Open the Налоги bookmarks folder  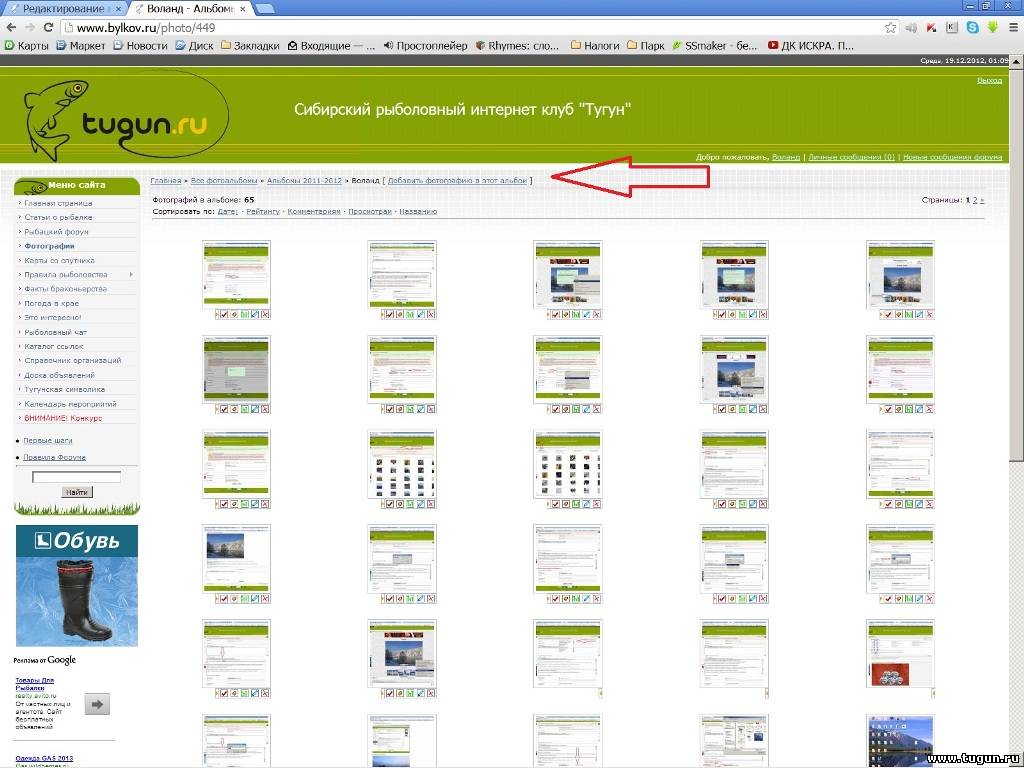point(595,46)
